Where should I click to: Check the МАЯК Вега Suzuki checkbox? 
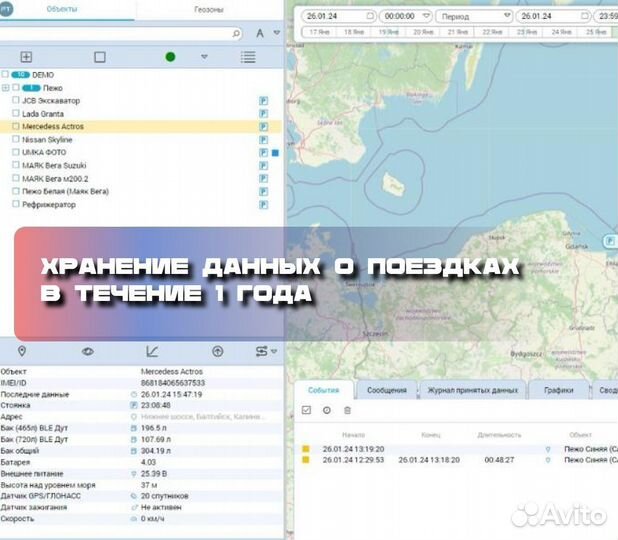click(16, 165)
